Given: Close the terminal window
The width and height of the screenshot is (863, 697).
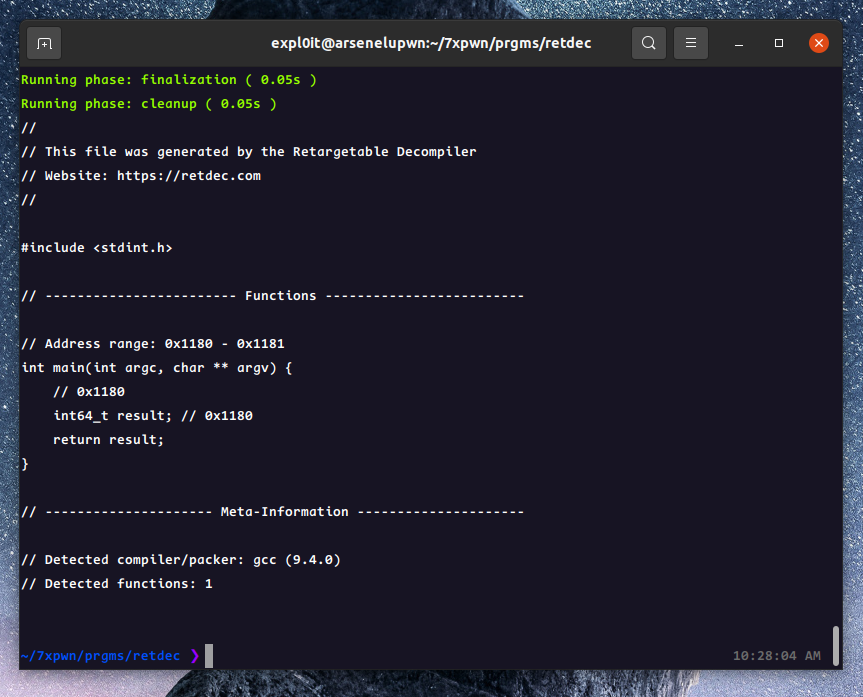Looking at the screenshot, I should pyautogui.click(x=819, y=43).
